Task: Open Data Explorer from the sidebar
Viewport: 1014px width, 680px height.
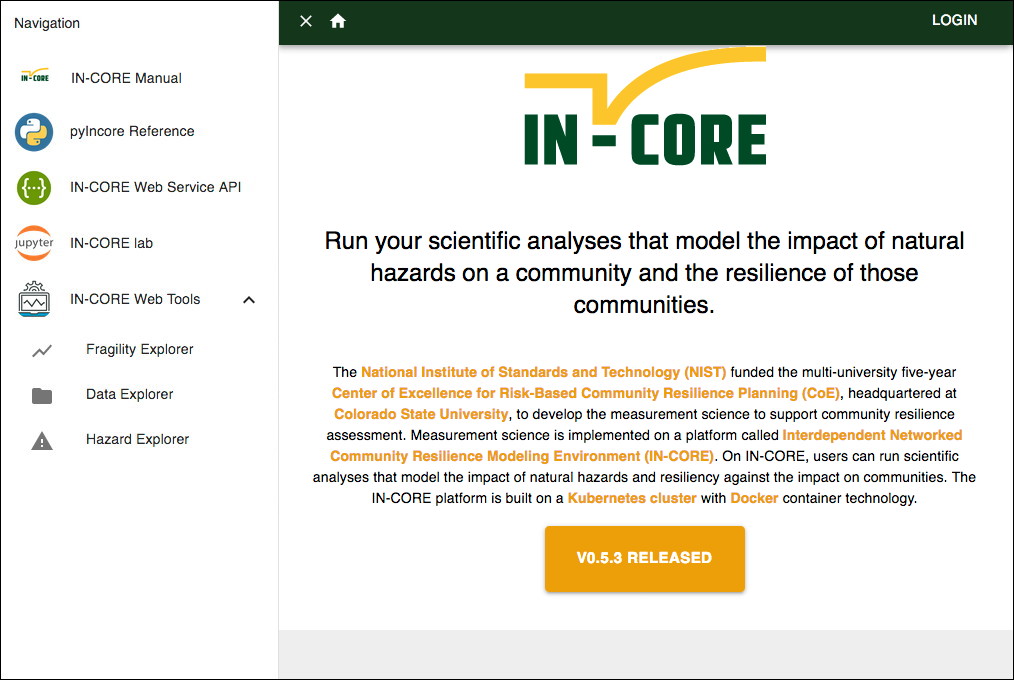Action: (x=129, y=394)
